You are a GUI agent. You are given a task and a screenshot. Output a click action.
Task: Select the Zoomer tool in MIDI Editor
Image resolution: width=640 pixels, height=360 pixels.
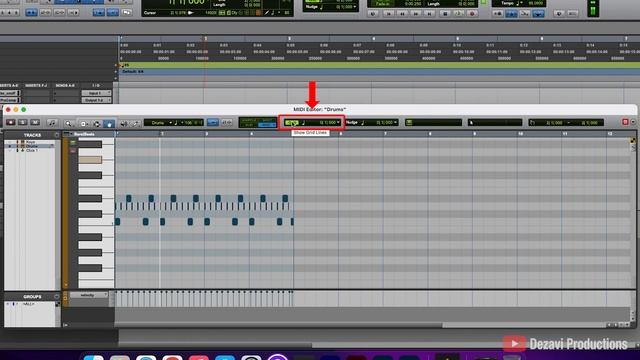[69, 123]
